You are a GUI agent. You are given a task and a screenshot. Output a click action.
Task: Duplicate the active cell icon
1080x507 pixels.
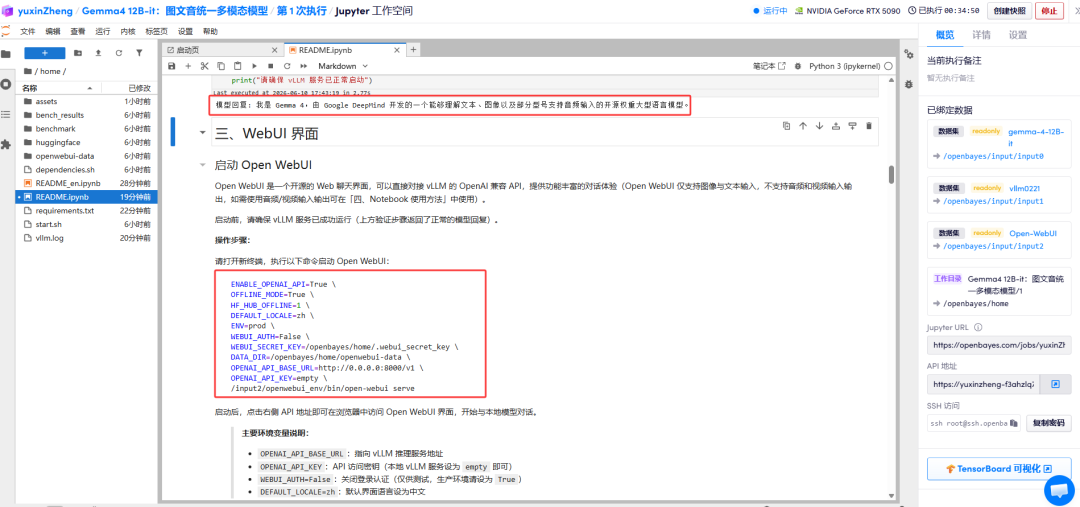pos(786,126)
